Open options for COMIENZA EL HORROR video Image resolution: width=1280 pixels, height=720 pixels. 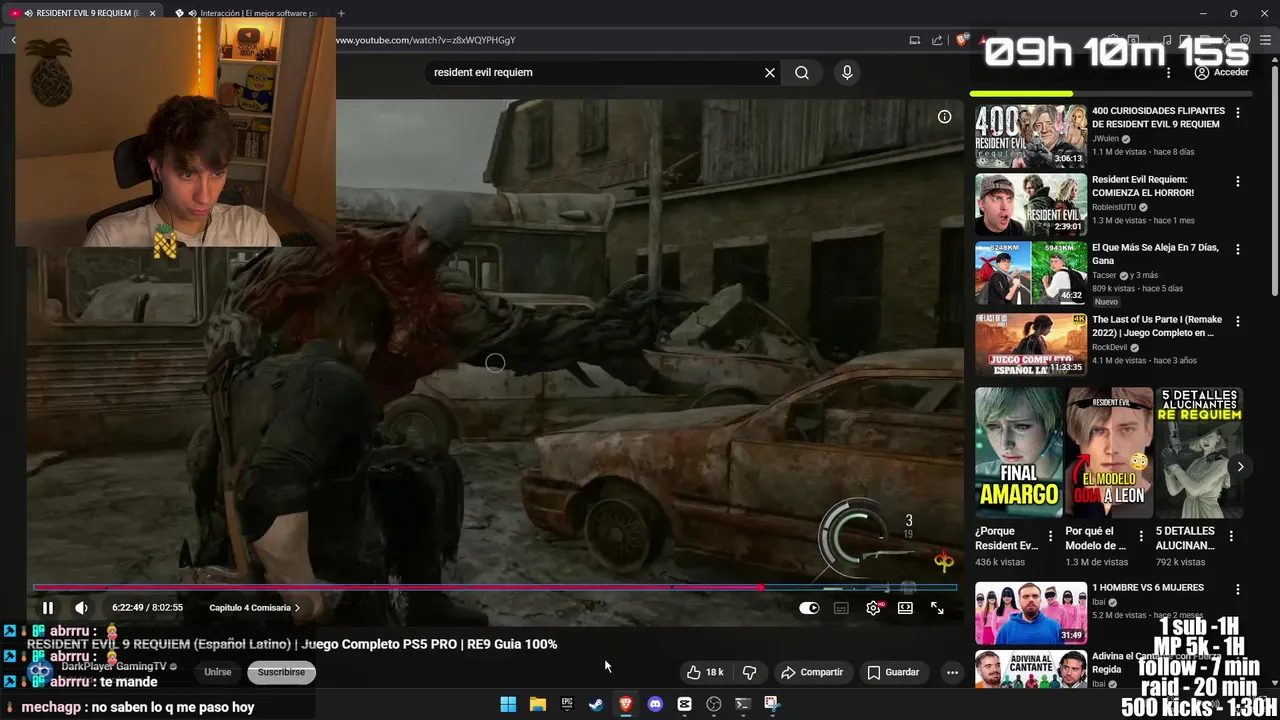point(1238,181)
